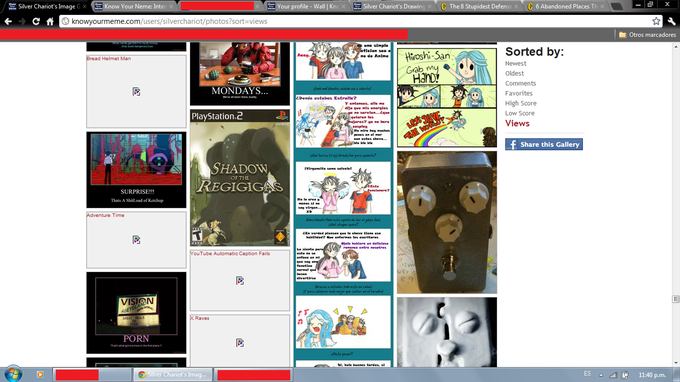
Task: Click Share this Gallery Facebook button
Action: 544,144
